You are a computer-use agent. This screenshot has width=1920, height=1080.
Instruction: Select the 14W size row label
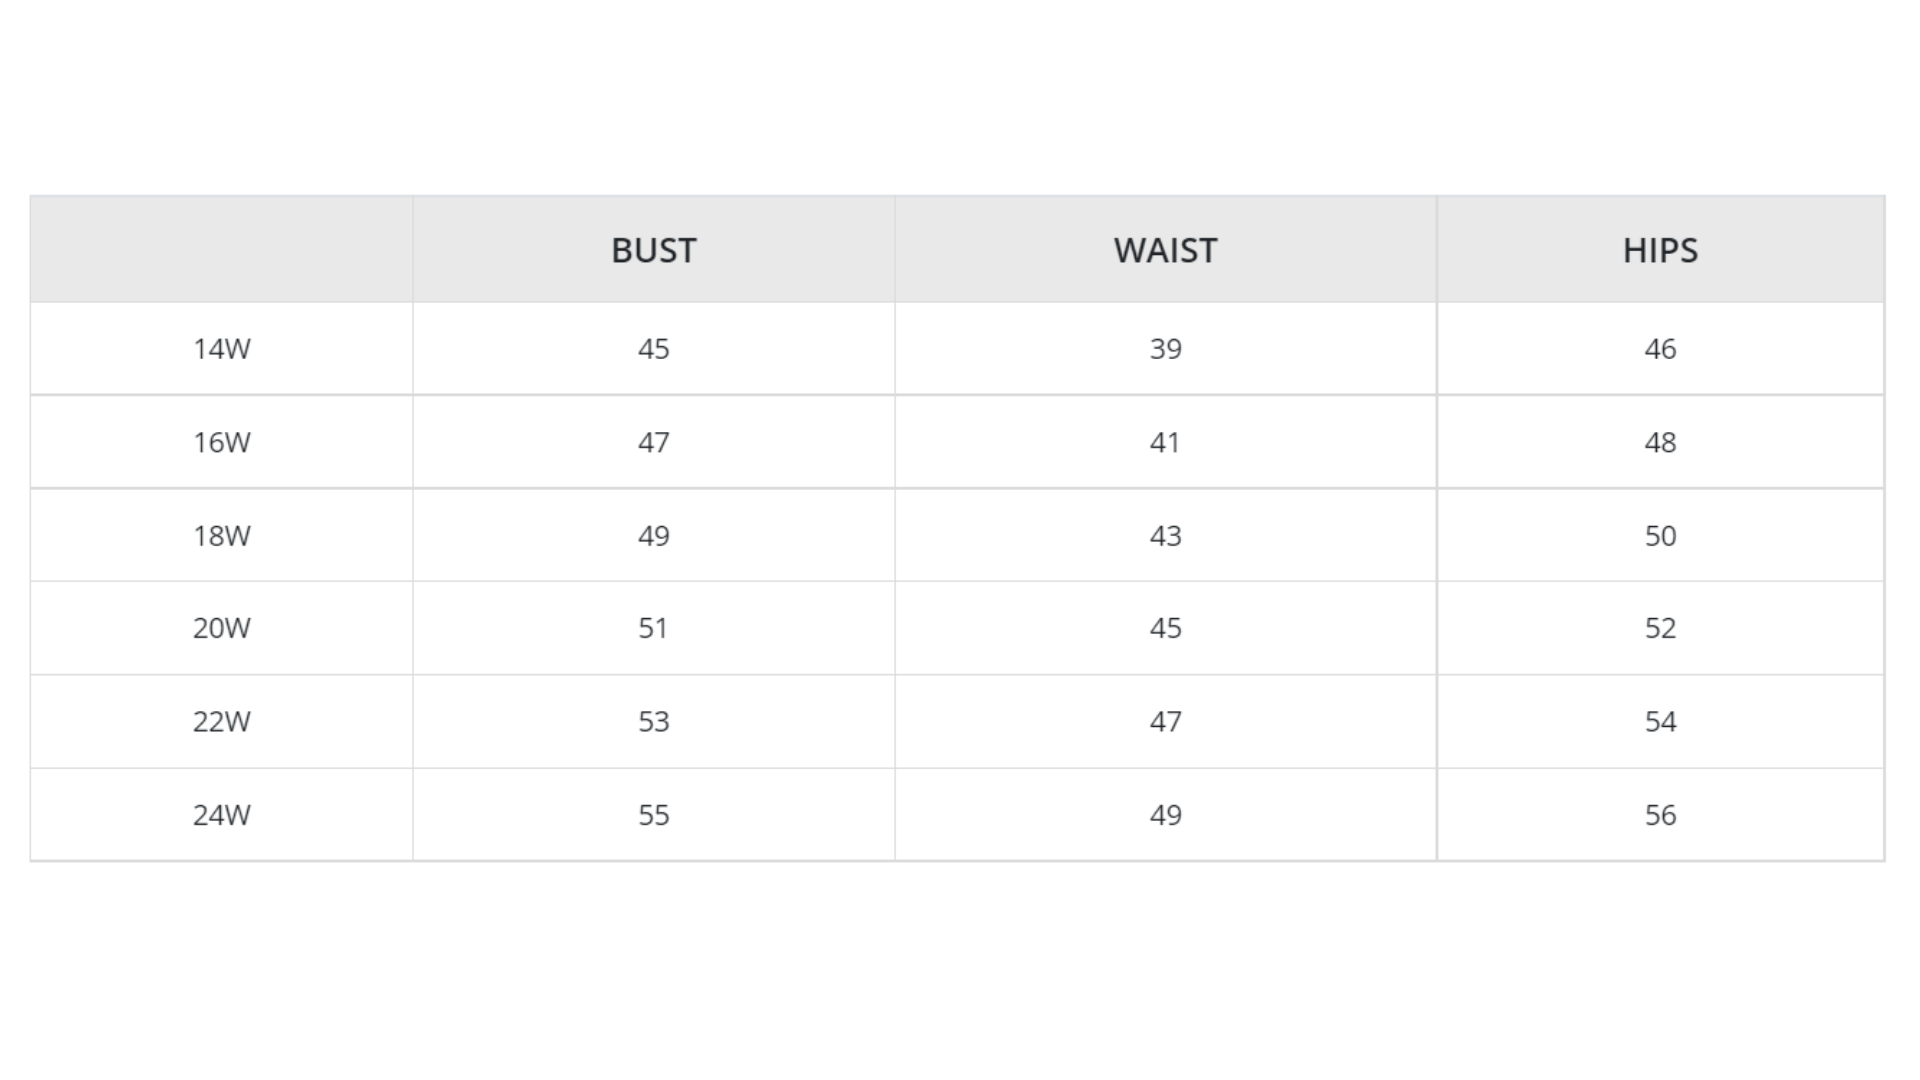click(x=221, y=349)
